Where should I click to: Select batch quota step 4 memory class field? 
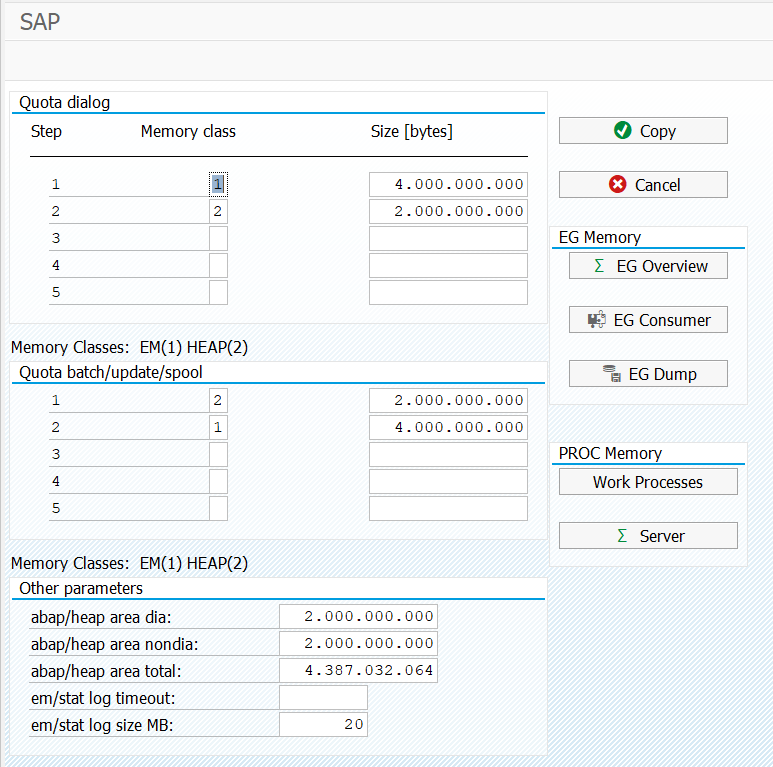[x=218, y=482]
